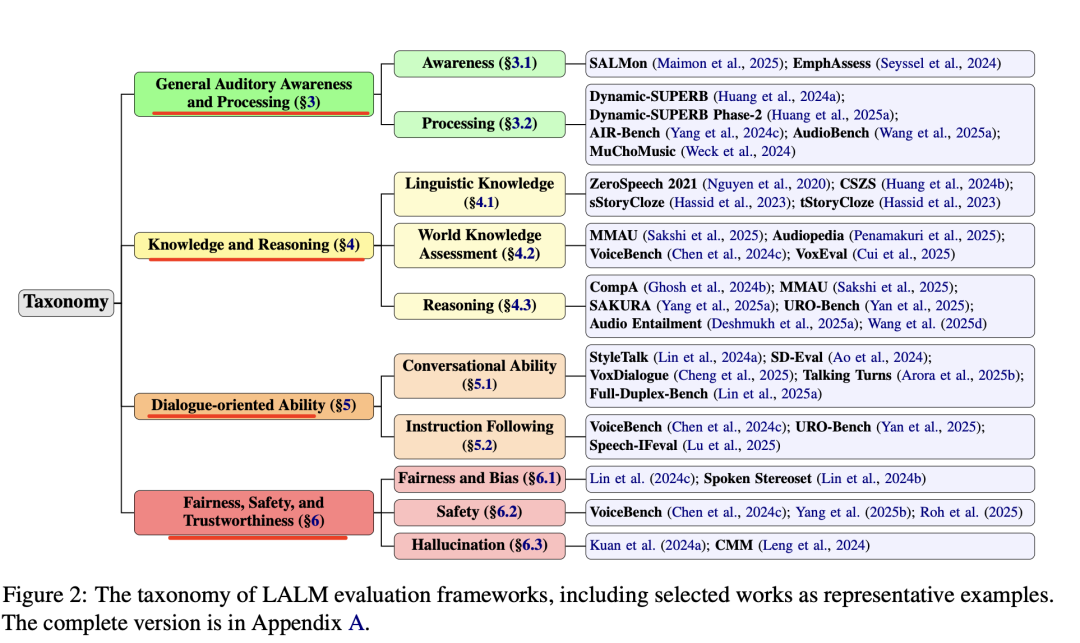This screenshot has height=643, width=1080.
Task: Open the Safety (§6.2) node
Action: (x=479, y=512)
